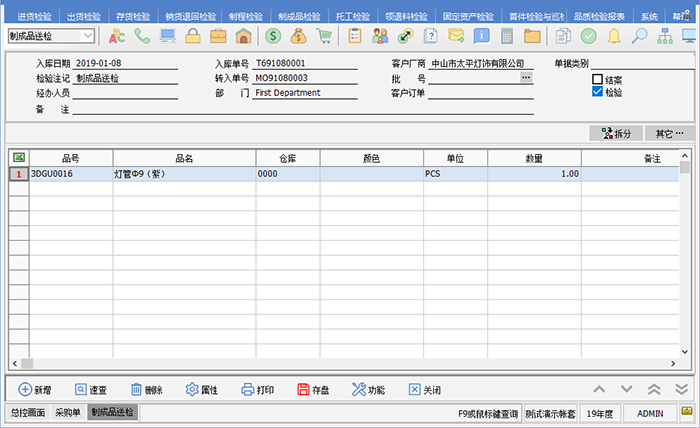Click the magnifier search icon in toolbar

coord(639,36)
